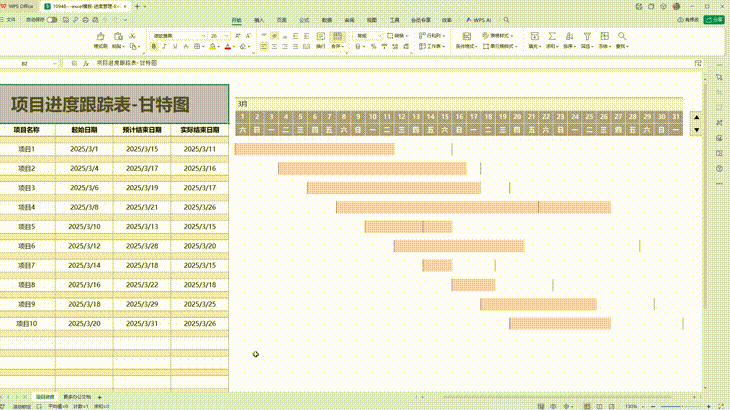Click the Find (查找) magnifier icon
The image size is (730, 410).
click(x=620, y=36)
